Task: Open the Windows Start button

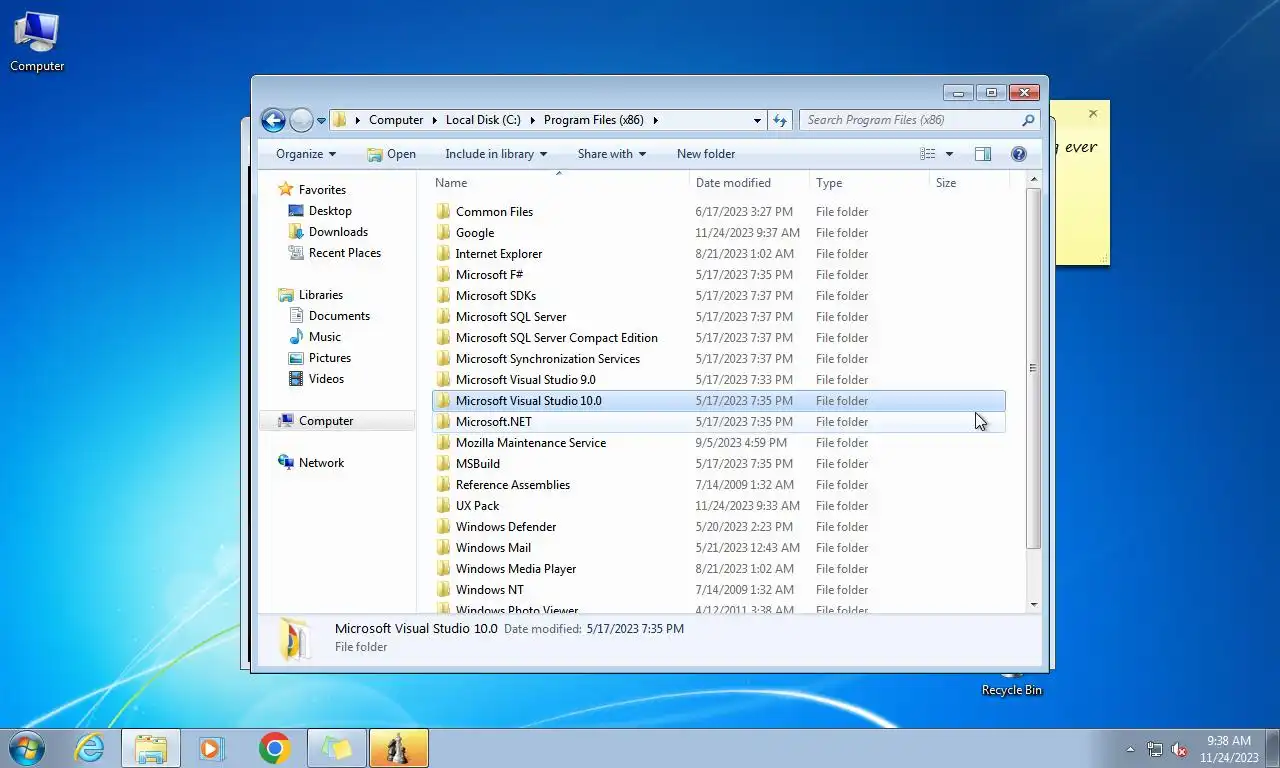Action: coord(25,748)
